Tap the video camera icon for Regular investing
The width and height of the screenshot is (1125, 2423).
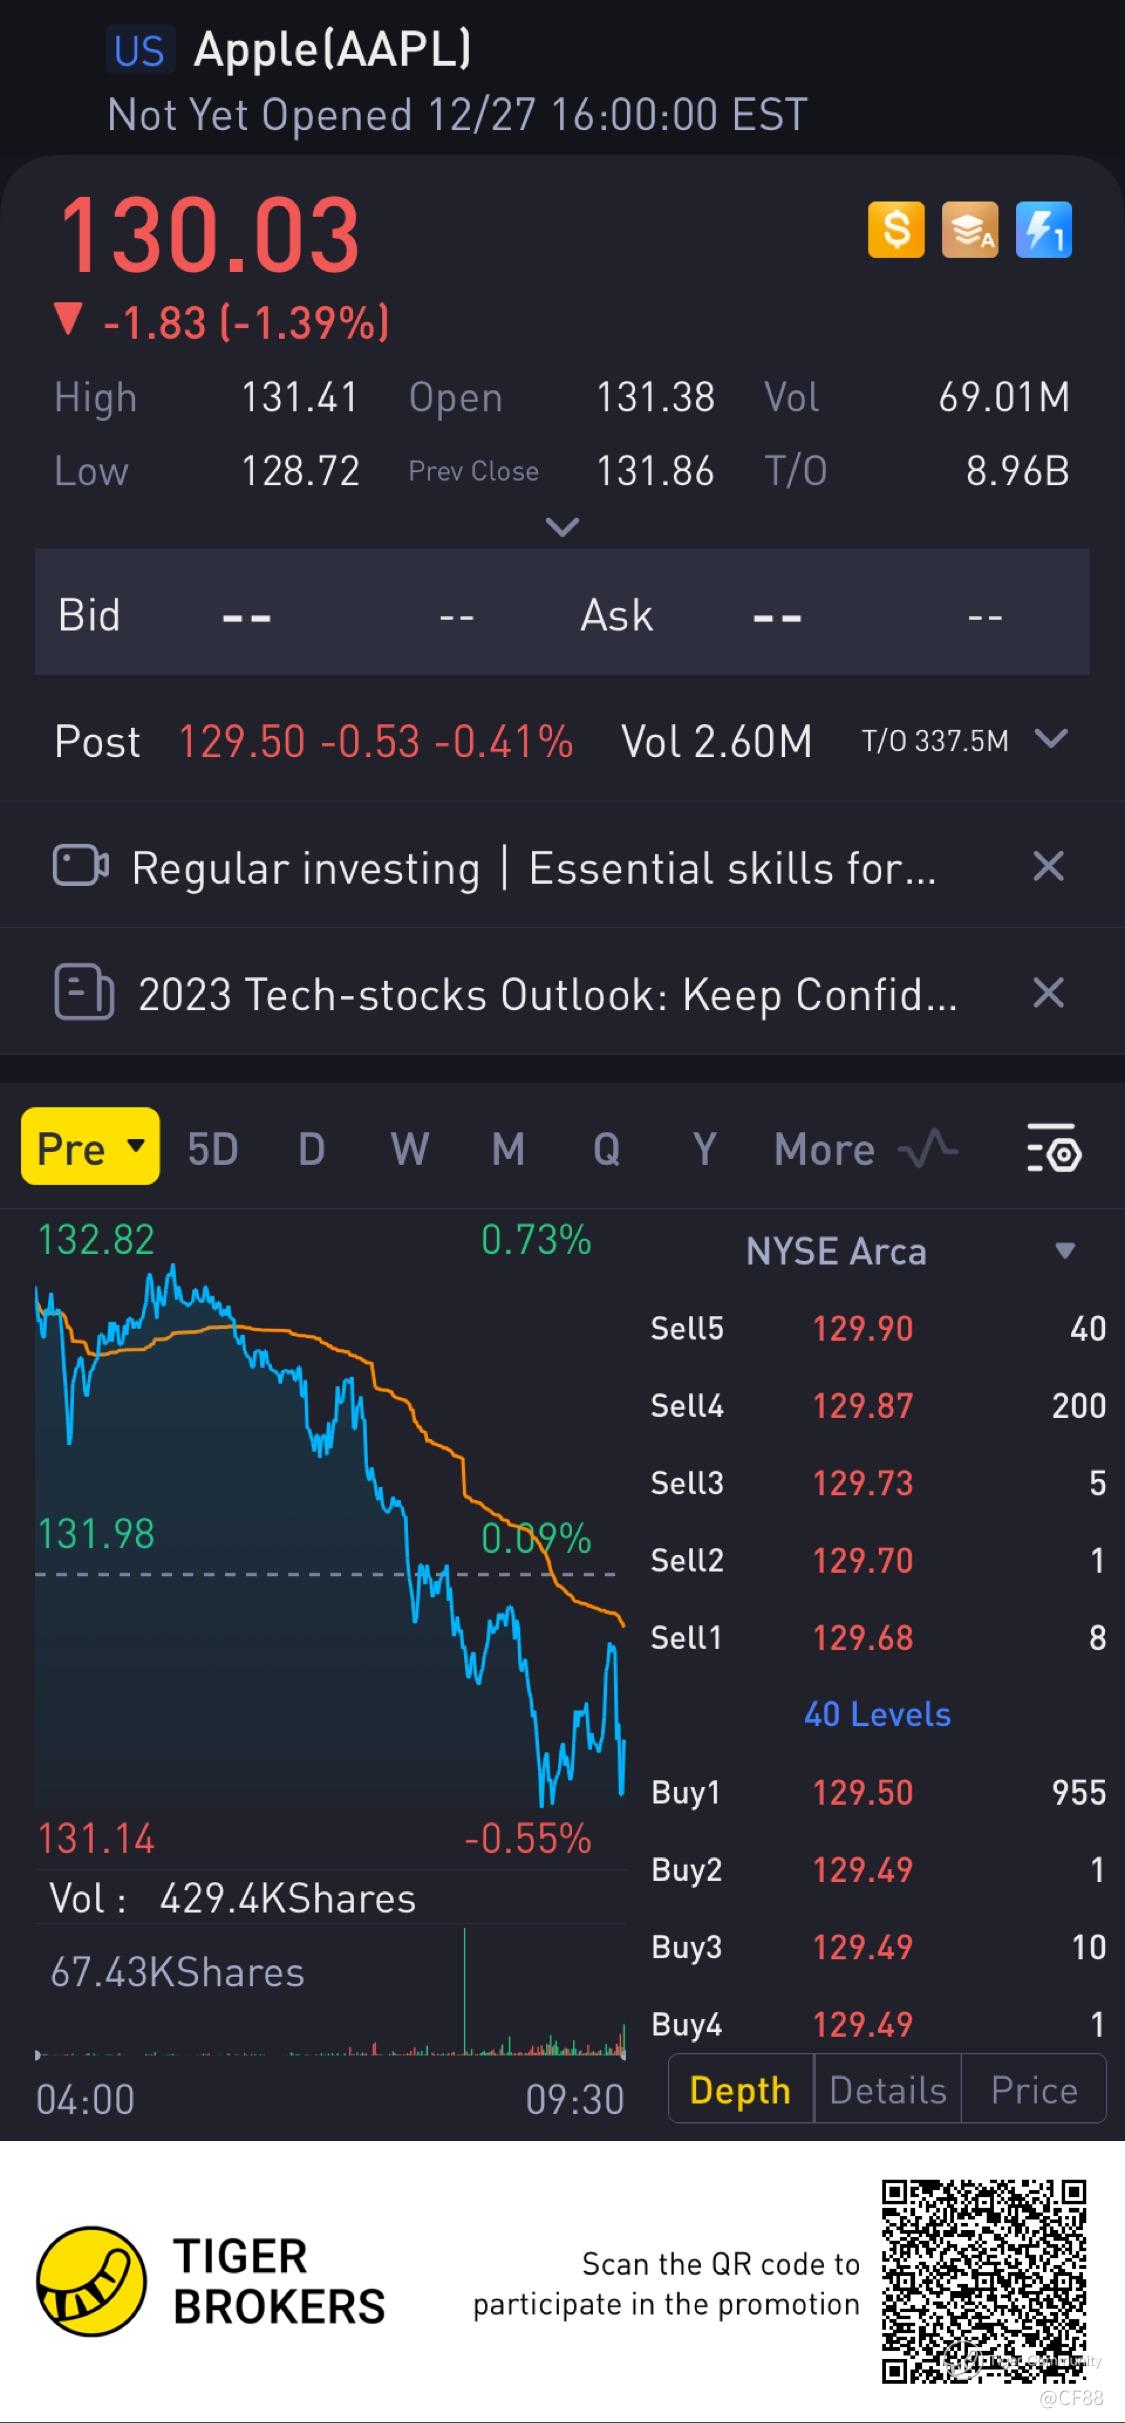tap(80, 866)
